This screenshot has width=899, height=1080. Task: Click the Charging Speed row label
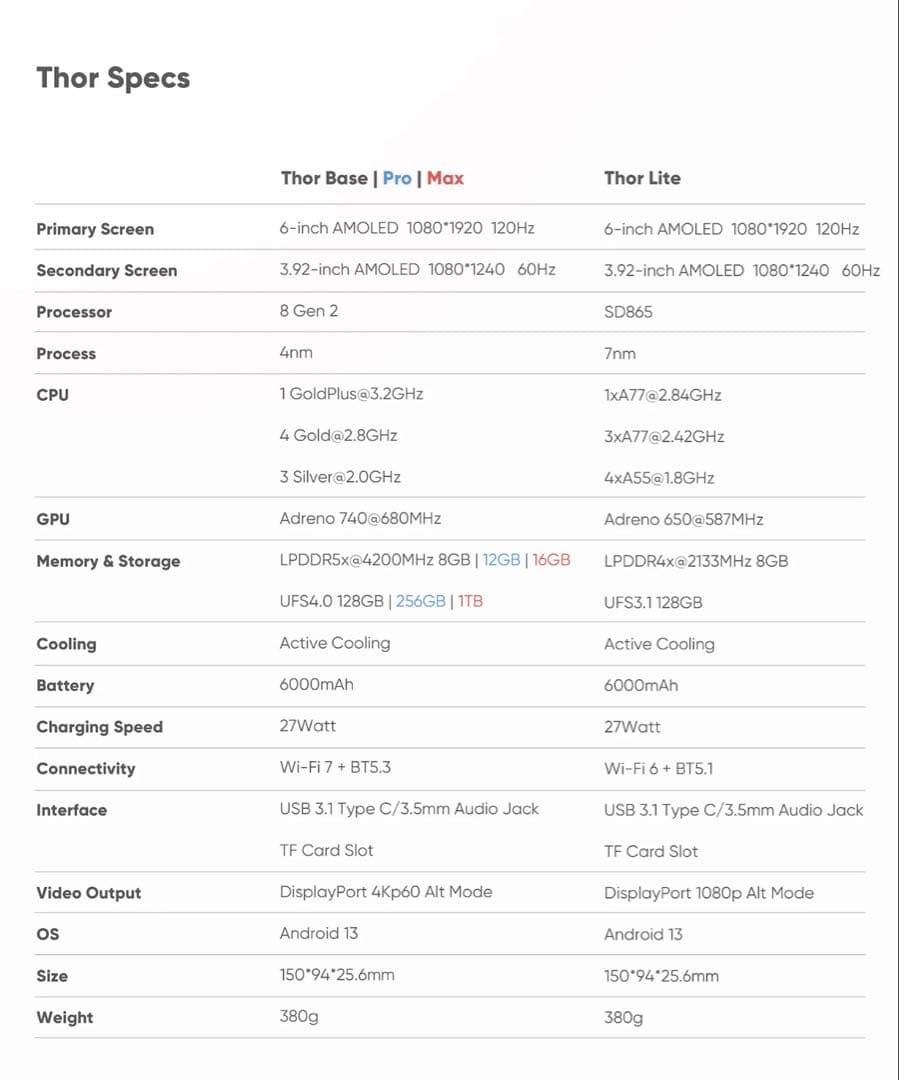point(99,727)
